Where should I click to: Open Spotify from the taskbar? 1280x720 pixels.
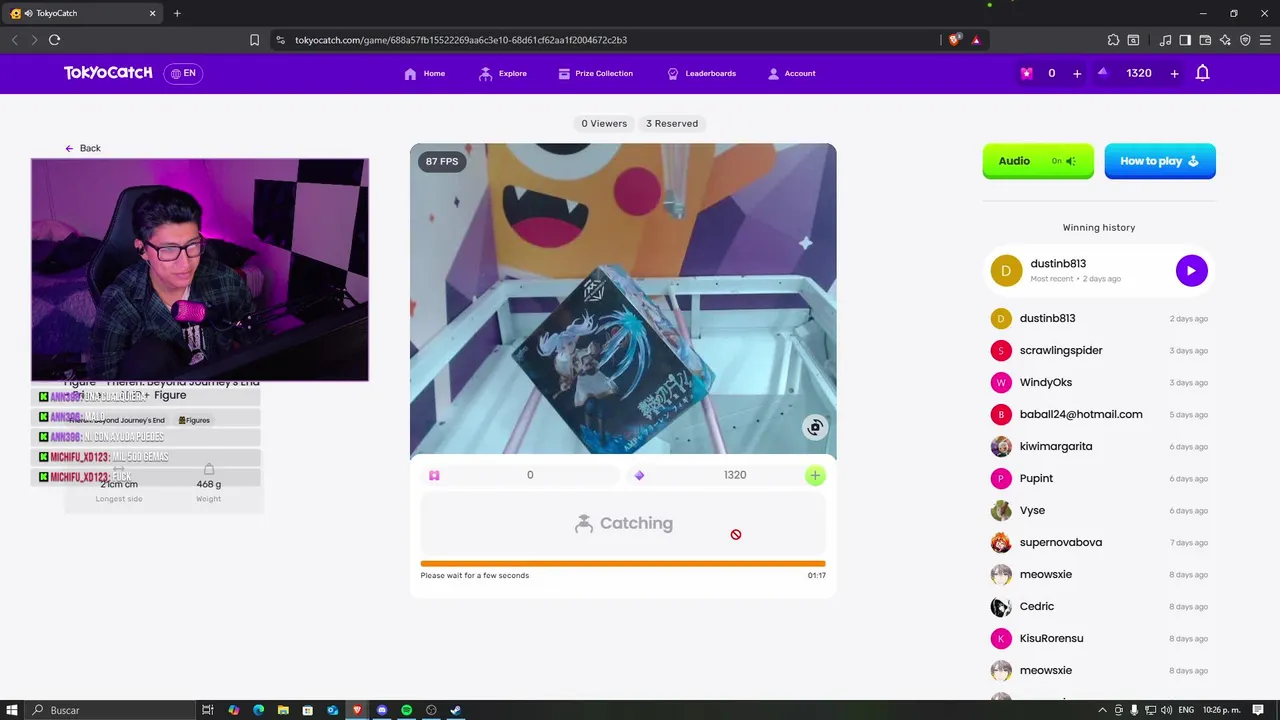coord(406,710)
